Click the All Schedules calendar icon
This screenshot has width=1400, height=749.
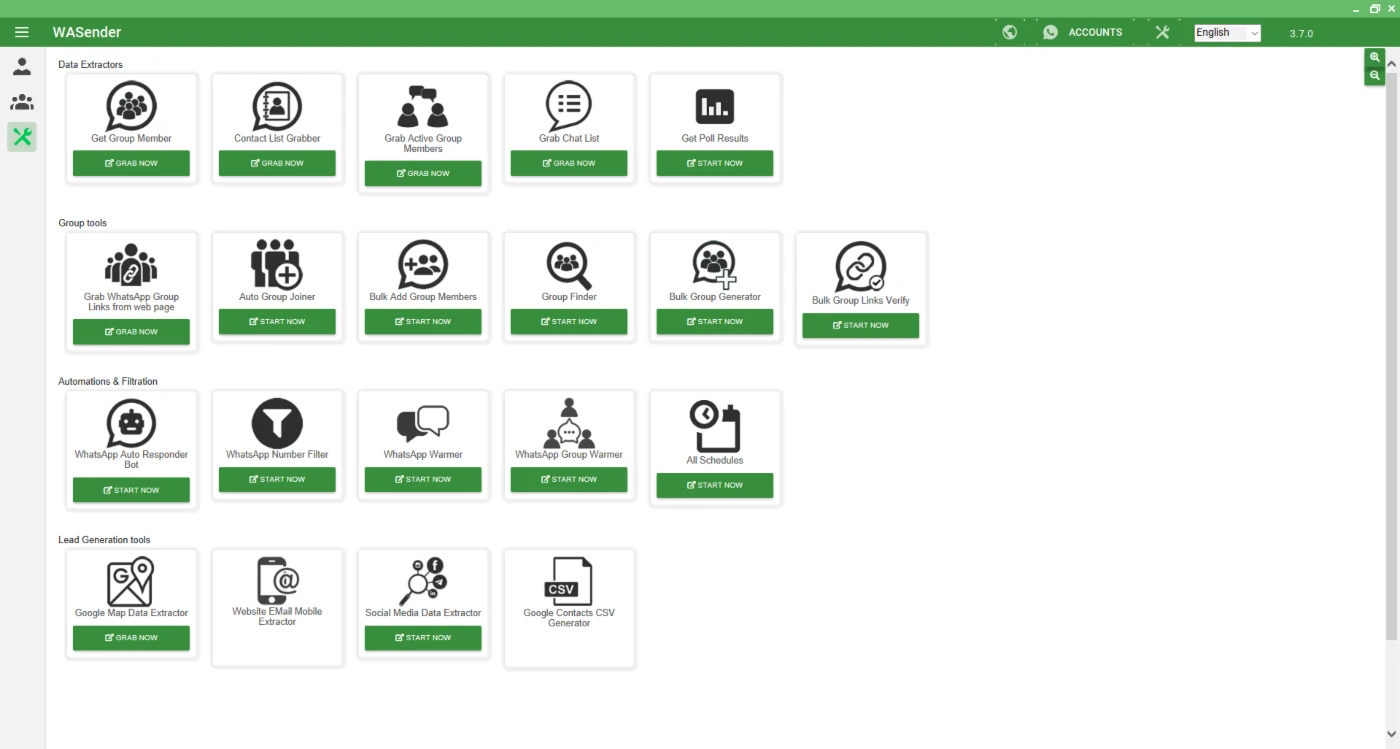pos(715,427)
